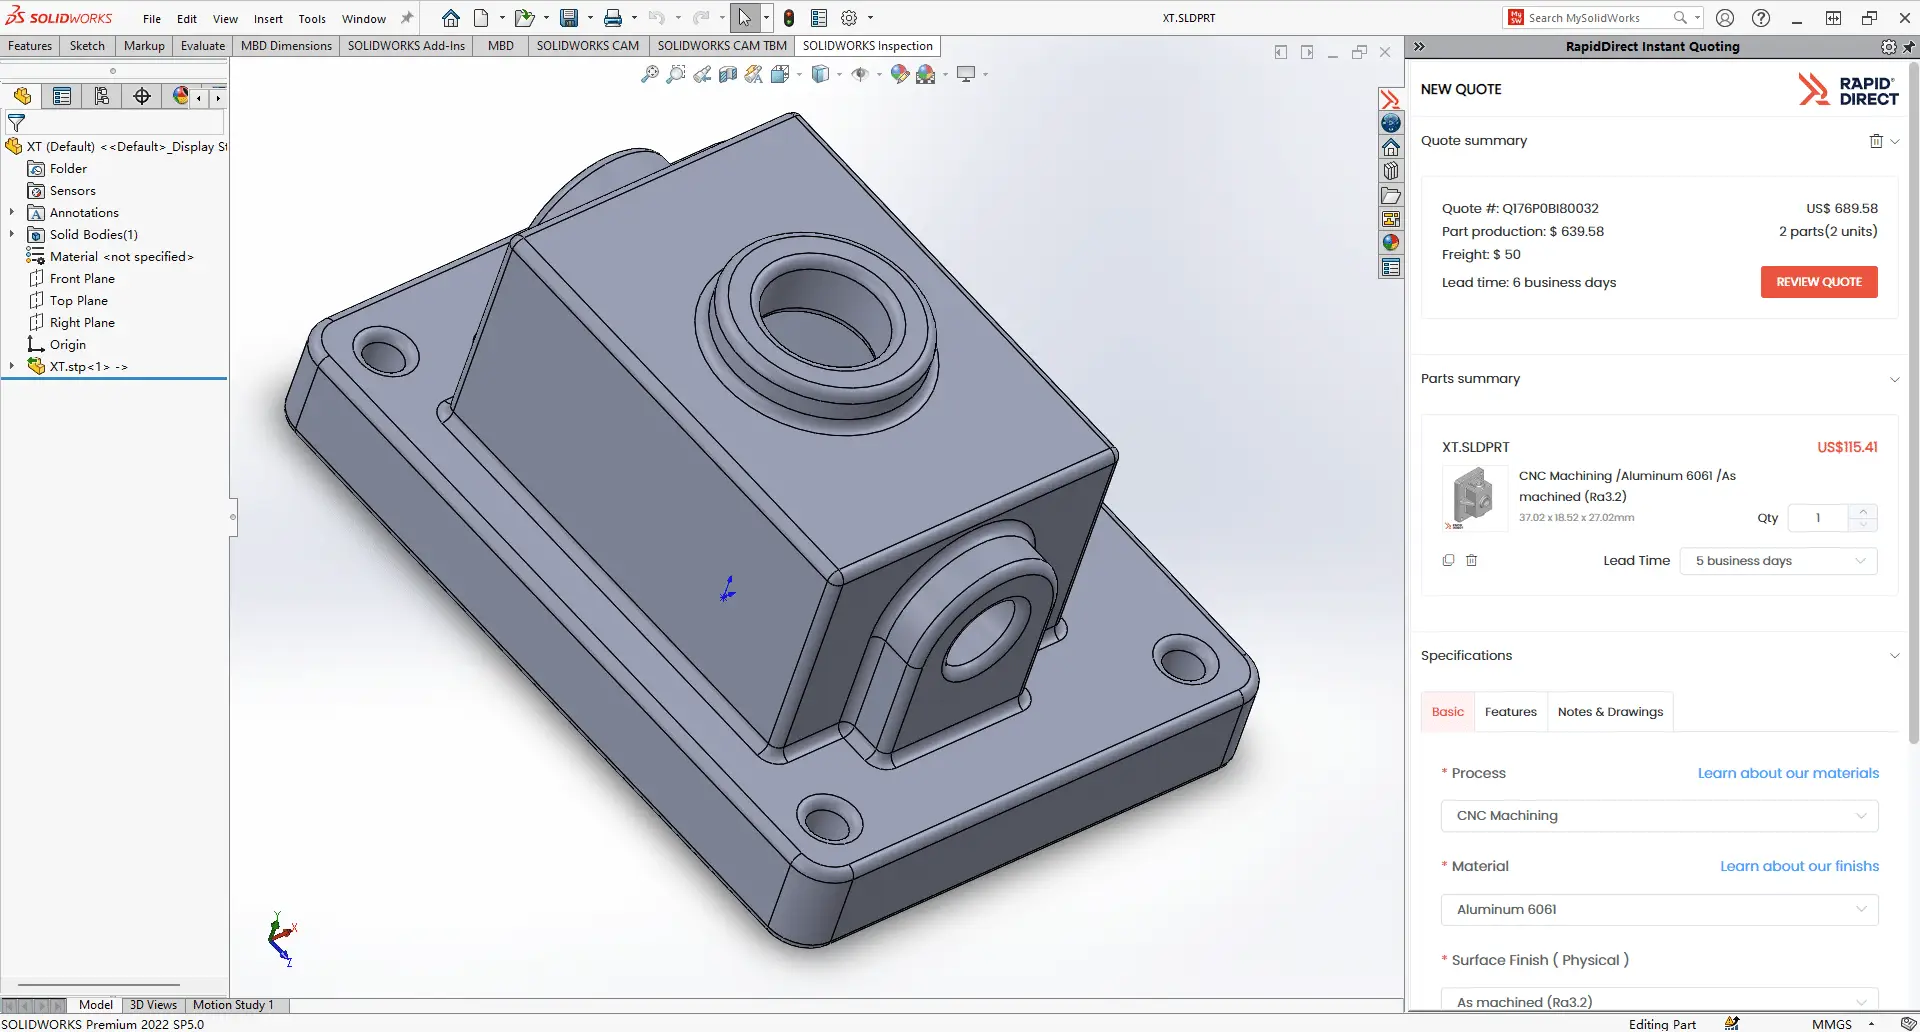Open the 3D Views bottom tab
This screenshot has width=1920, height=1032.
coord(153,1005)
